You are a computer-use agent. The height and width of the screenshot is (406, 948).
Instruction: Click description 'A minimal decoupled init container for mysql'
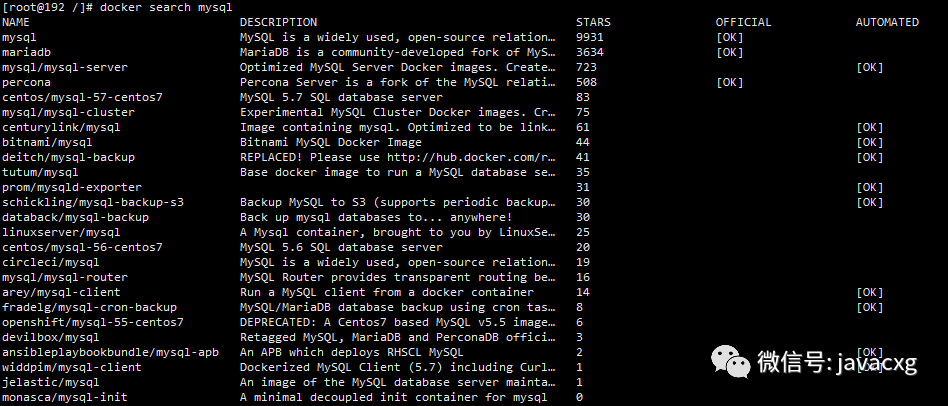point(394,397)
